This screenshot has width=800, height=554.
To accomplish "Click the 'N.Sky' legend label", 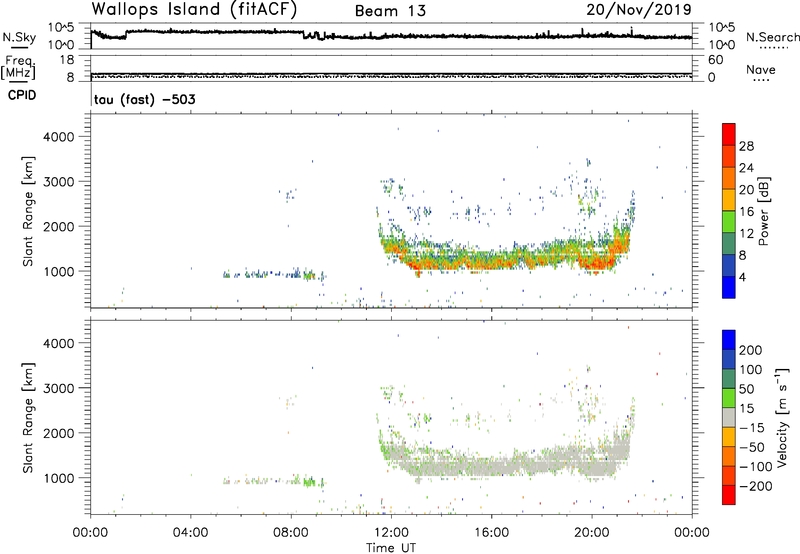I will [x=19, y=37].
